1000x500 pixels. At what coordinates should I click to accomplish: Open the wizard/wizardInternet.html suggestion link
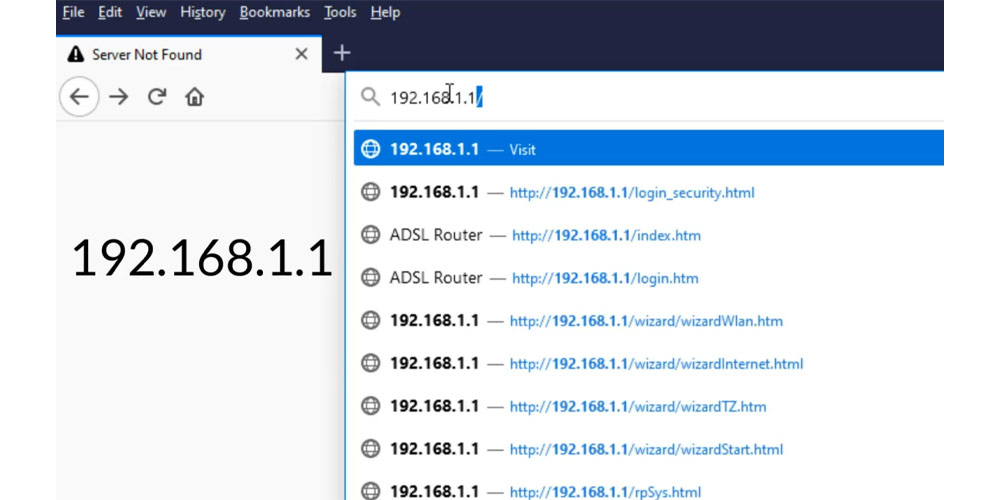[x=656, y=364]
